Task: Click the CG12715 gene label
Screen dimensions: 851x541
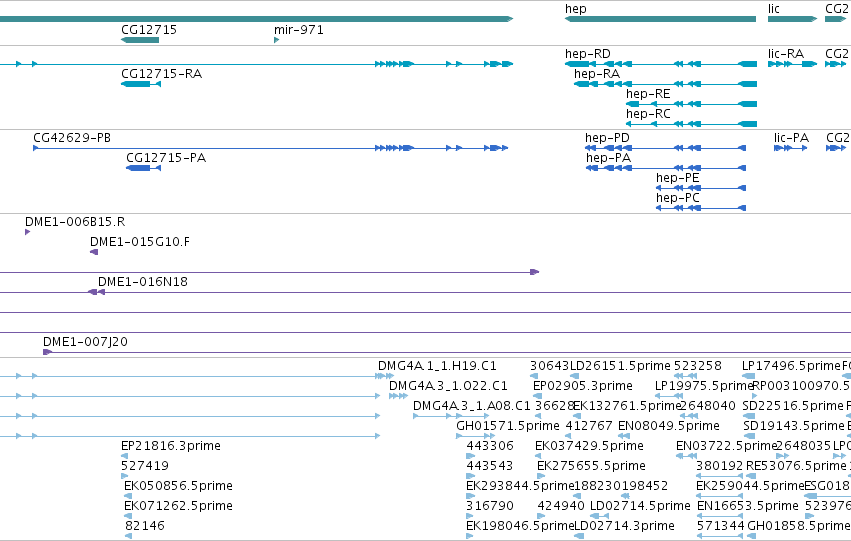Action: [149, 29]
